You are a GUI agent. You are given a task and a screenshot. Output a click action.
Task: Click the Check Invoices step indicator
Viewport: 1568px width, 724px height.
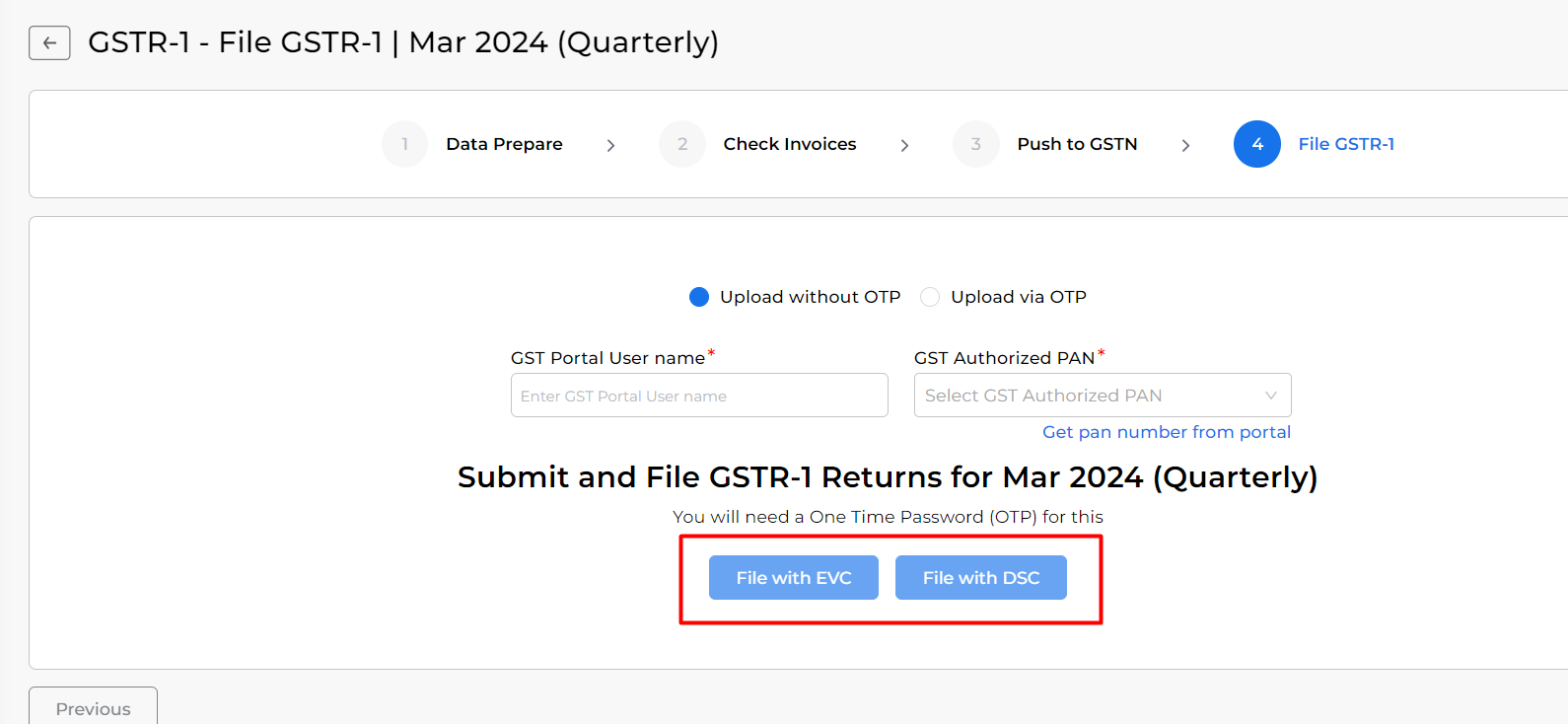[x=682, y=144]
